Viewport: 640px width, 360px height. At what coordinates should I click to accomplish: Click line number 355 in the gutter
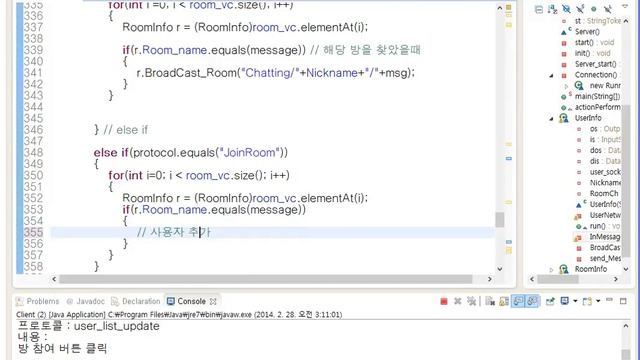(33, 232)
